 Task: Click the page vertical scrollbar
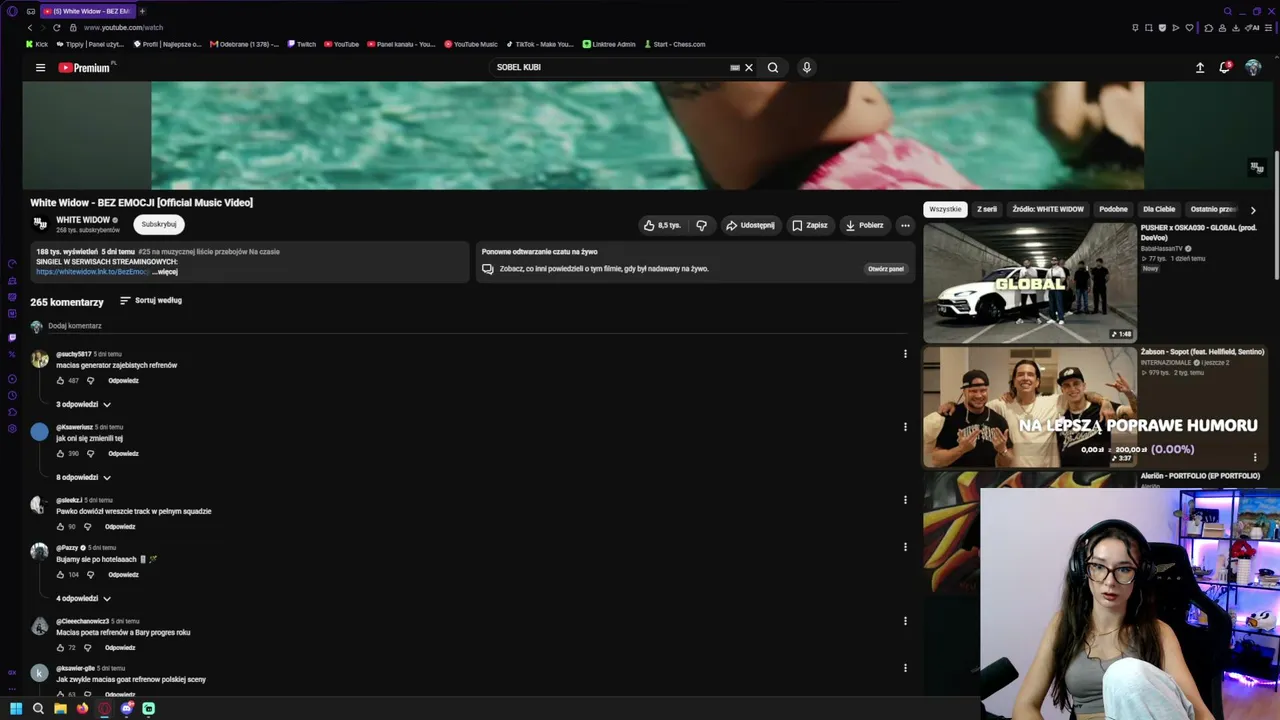pos(1276,215)
